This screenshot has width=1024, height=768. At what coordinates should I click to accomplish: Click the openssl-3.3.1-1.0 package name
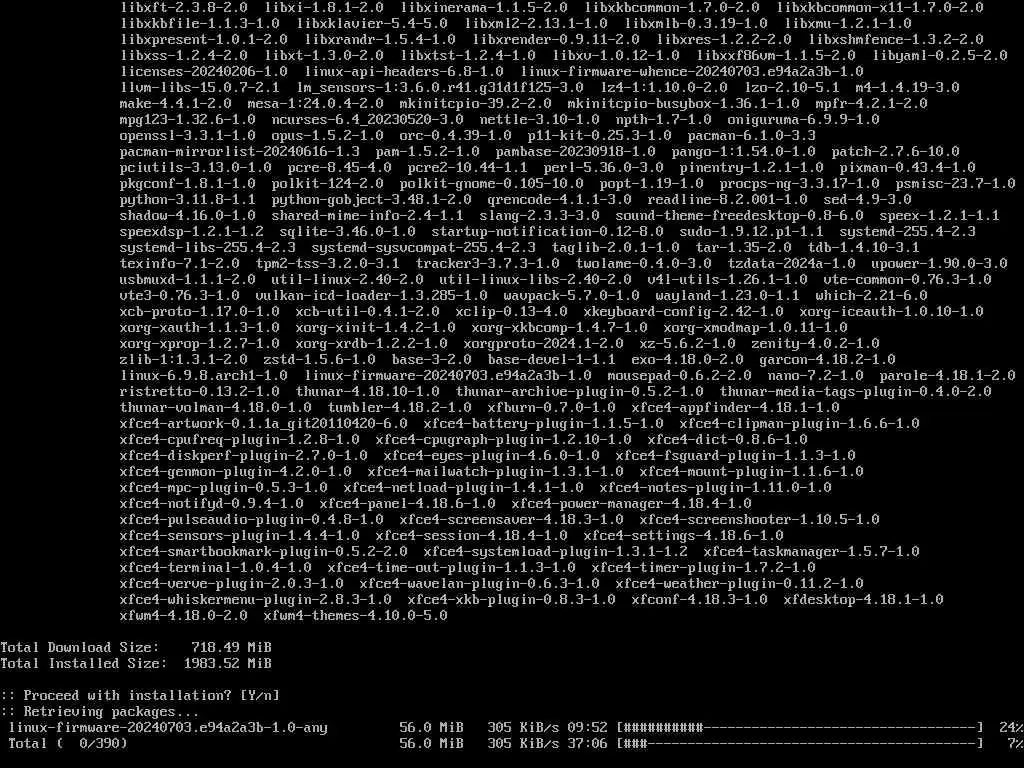pos(187,135)
